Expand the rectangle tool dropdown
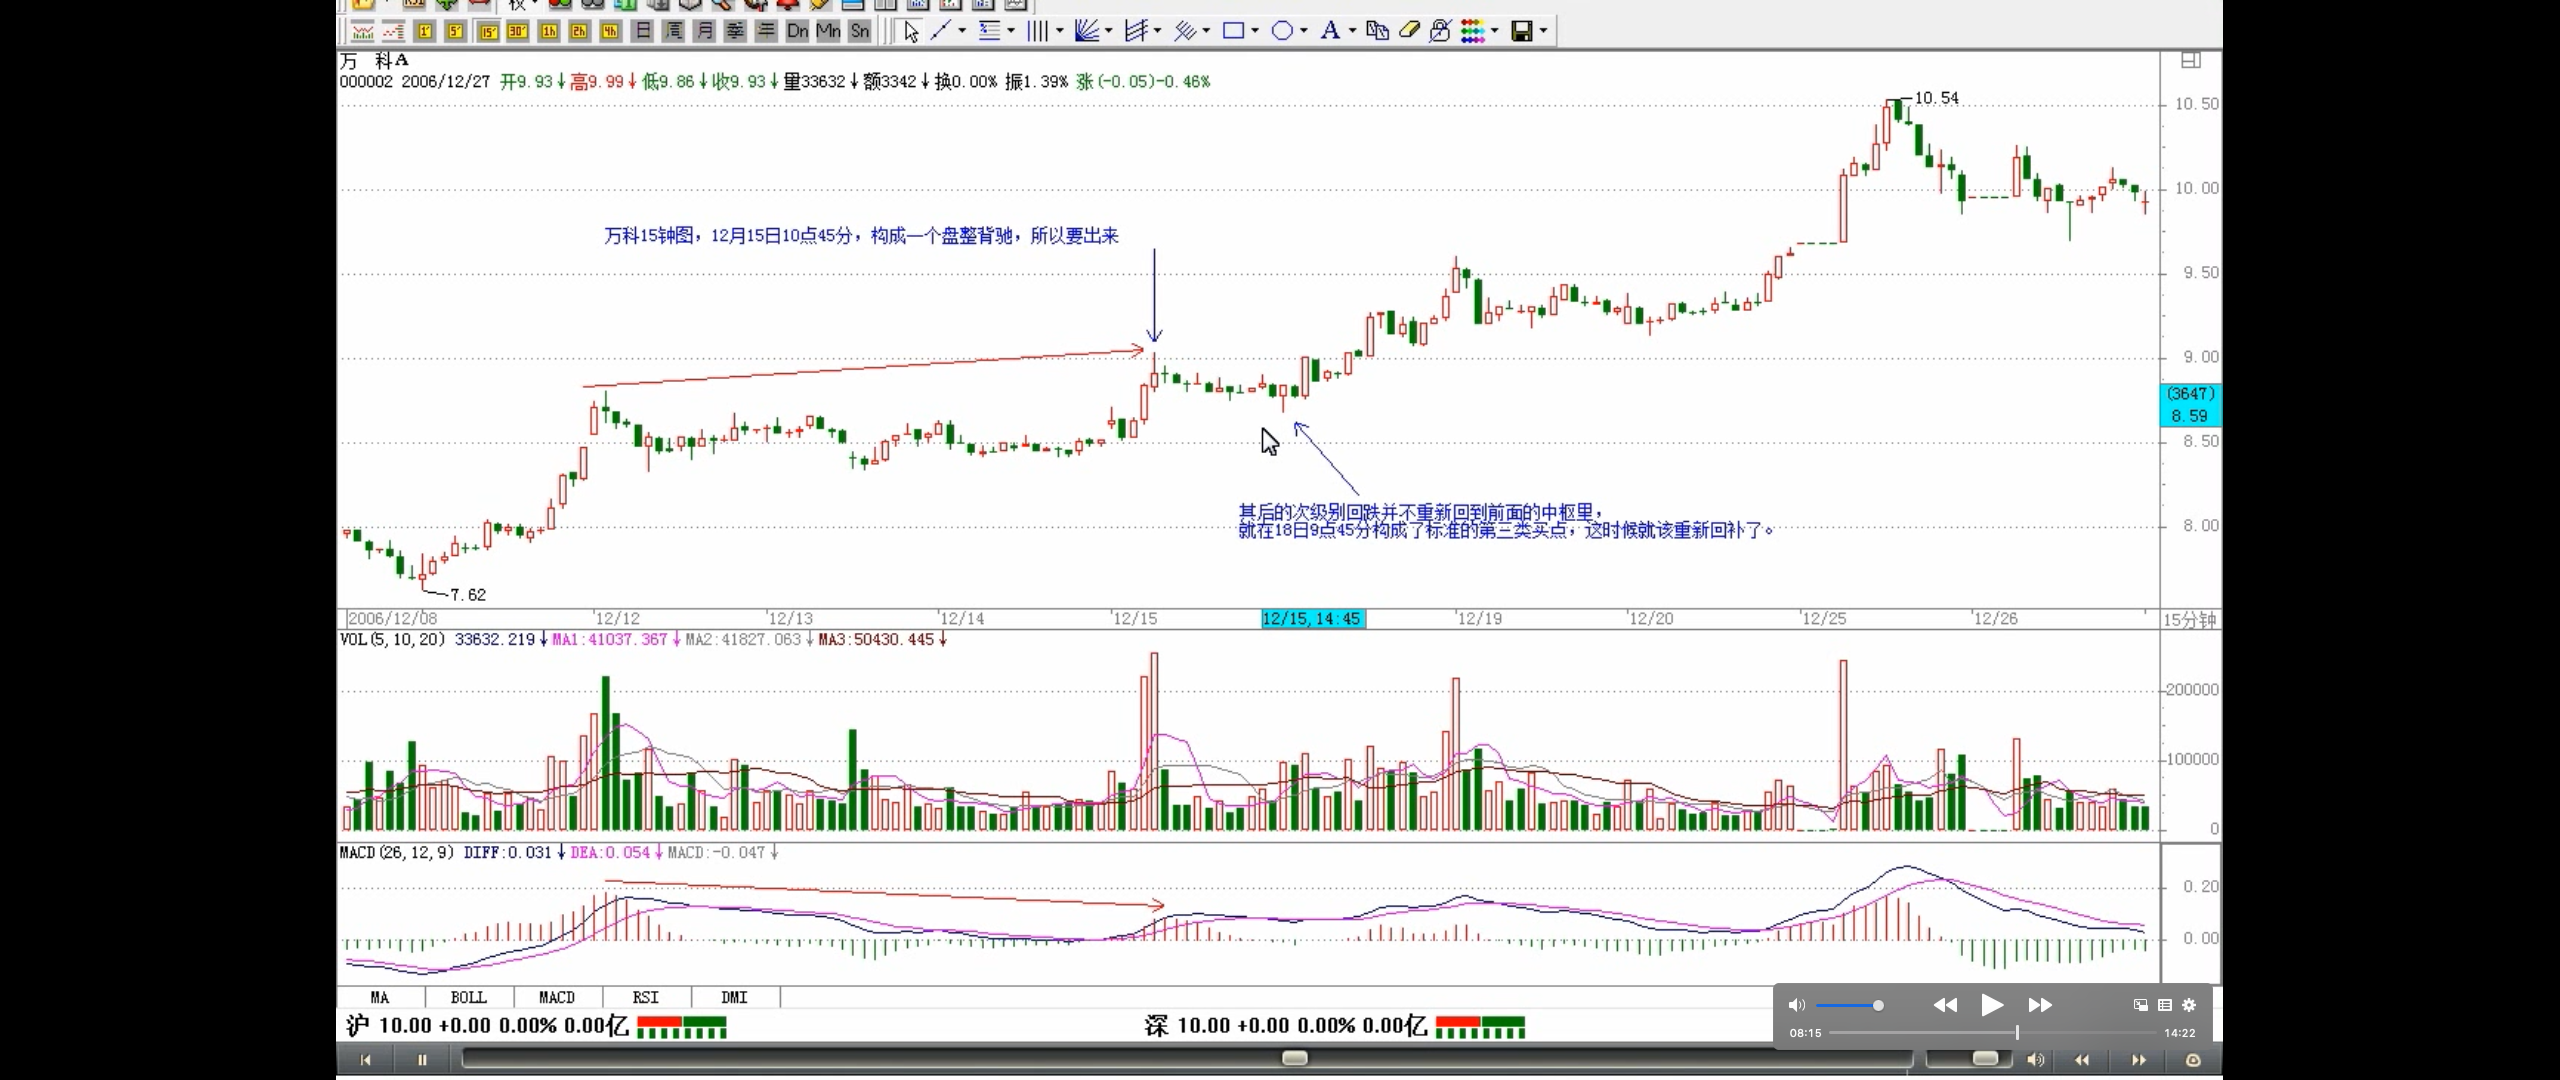 click(x=1255, y=31)
